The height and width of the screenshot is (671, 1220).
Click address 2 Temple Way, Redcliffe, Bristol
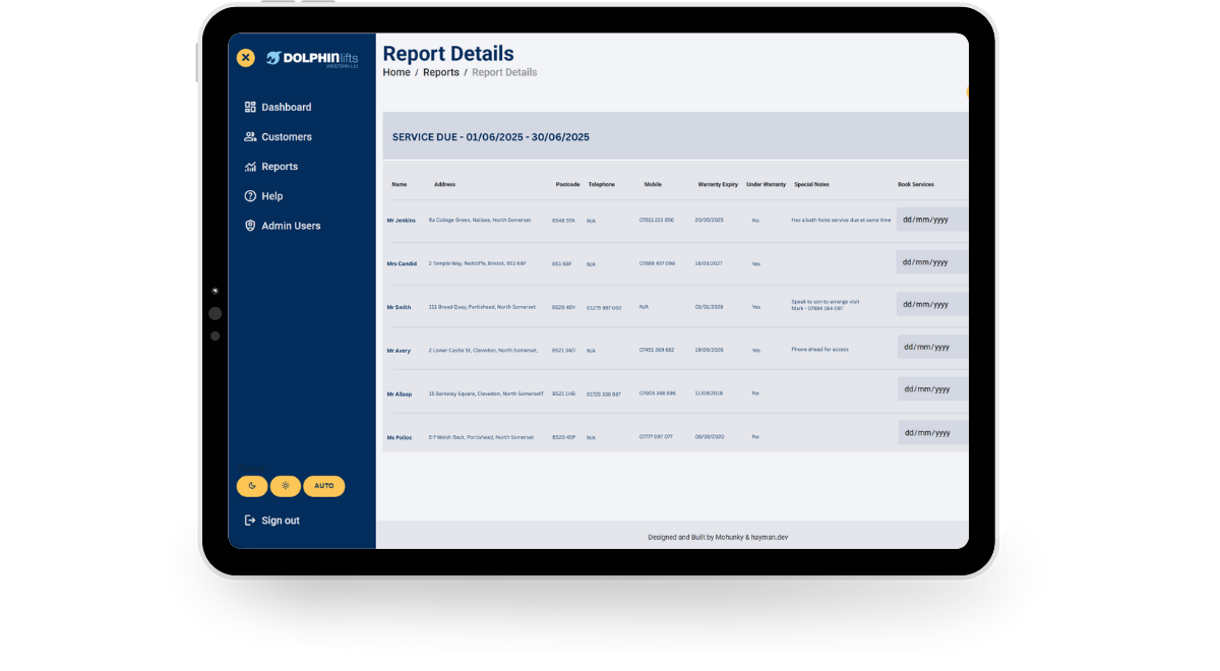(x=477, y=263)
